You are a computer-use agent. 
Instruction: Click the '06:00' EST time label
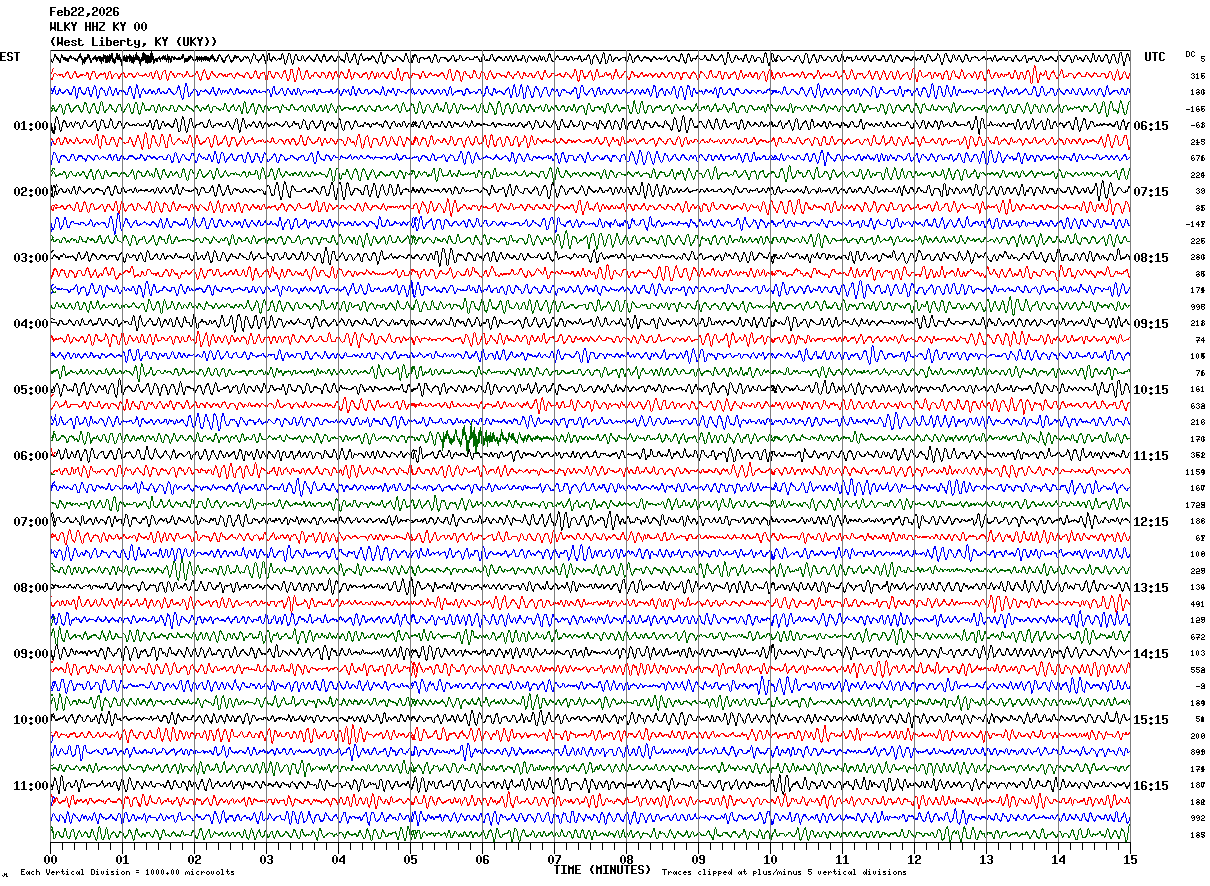31,456
